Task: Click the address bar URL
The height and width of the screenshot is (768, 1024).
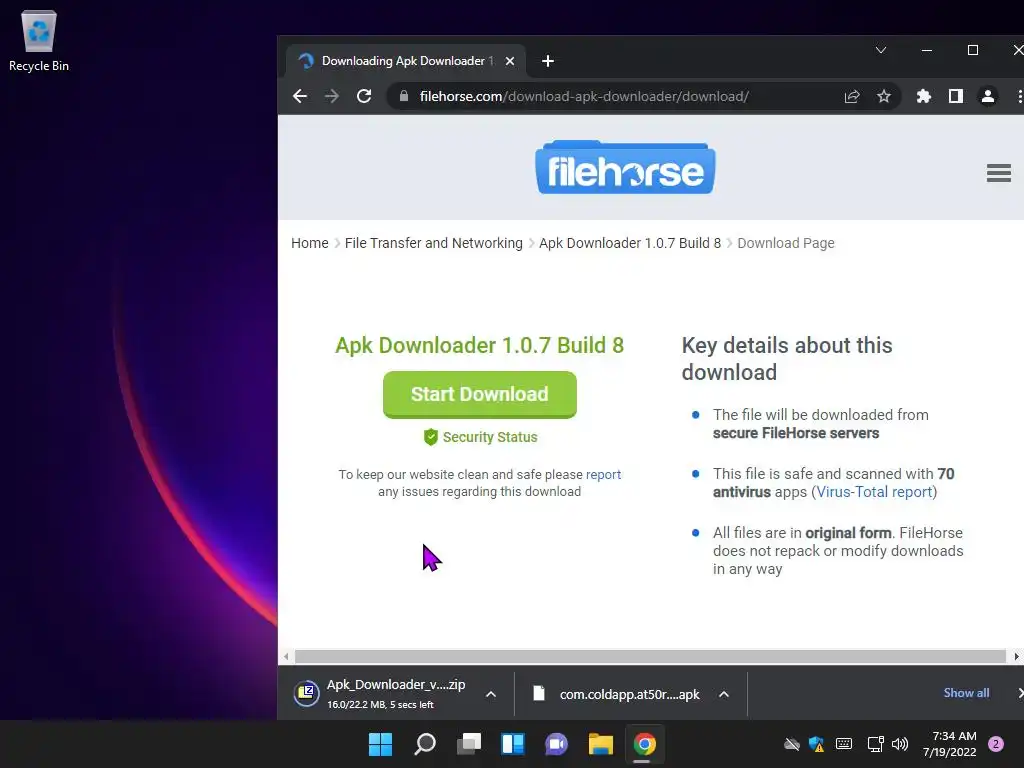Action: click(584, 97)
